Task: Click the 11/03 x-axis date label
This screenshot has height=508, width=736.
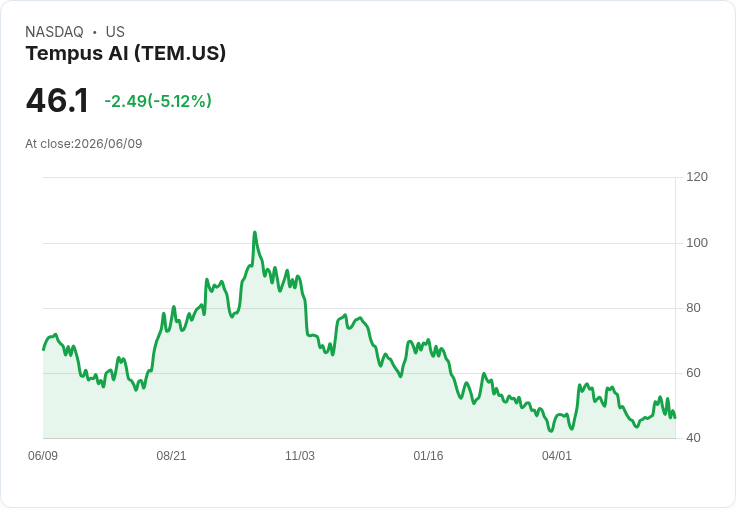Action: click(300, 456)
